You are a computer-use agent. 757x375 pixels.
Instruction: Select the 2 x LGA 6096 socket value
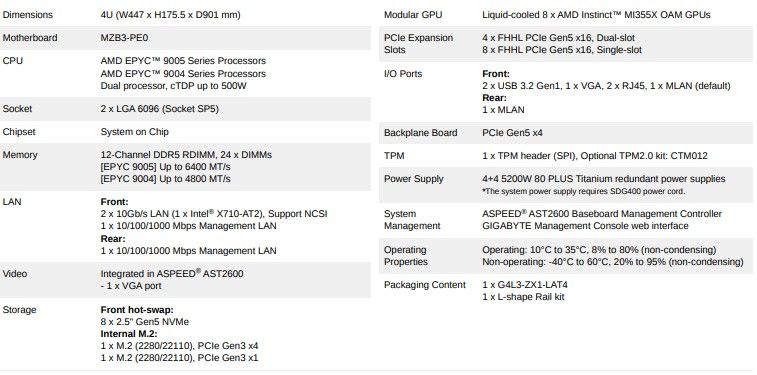pos(159,109)
